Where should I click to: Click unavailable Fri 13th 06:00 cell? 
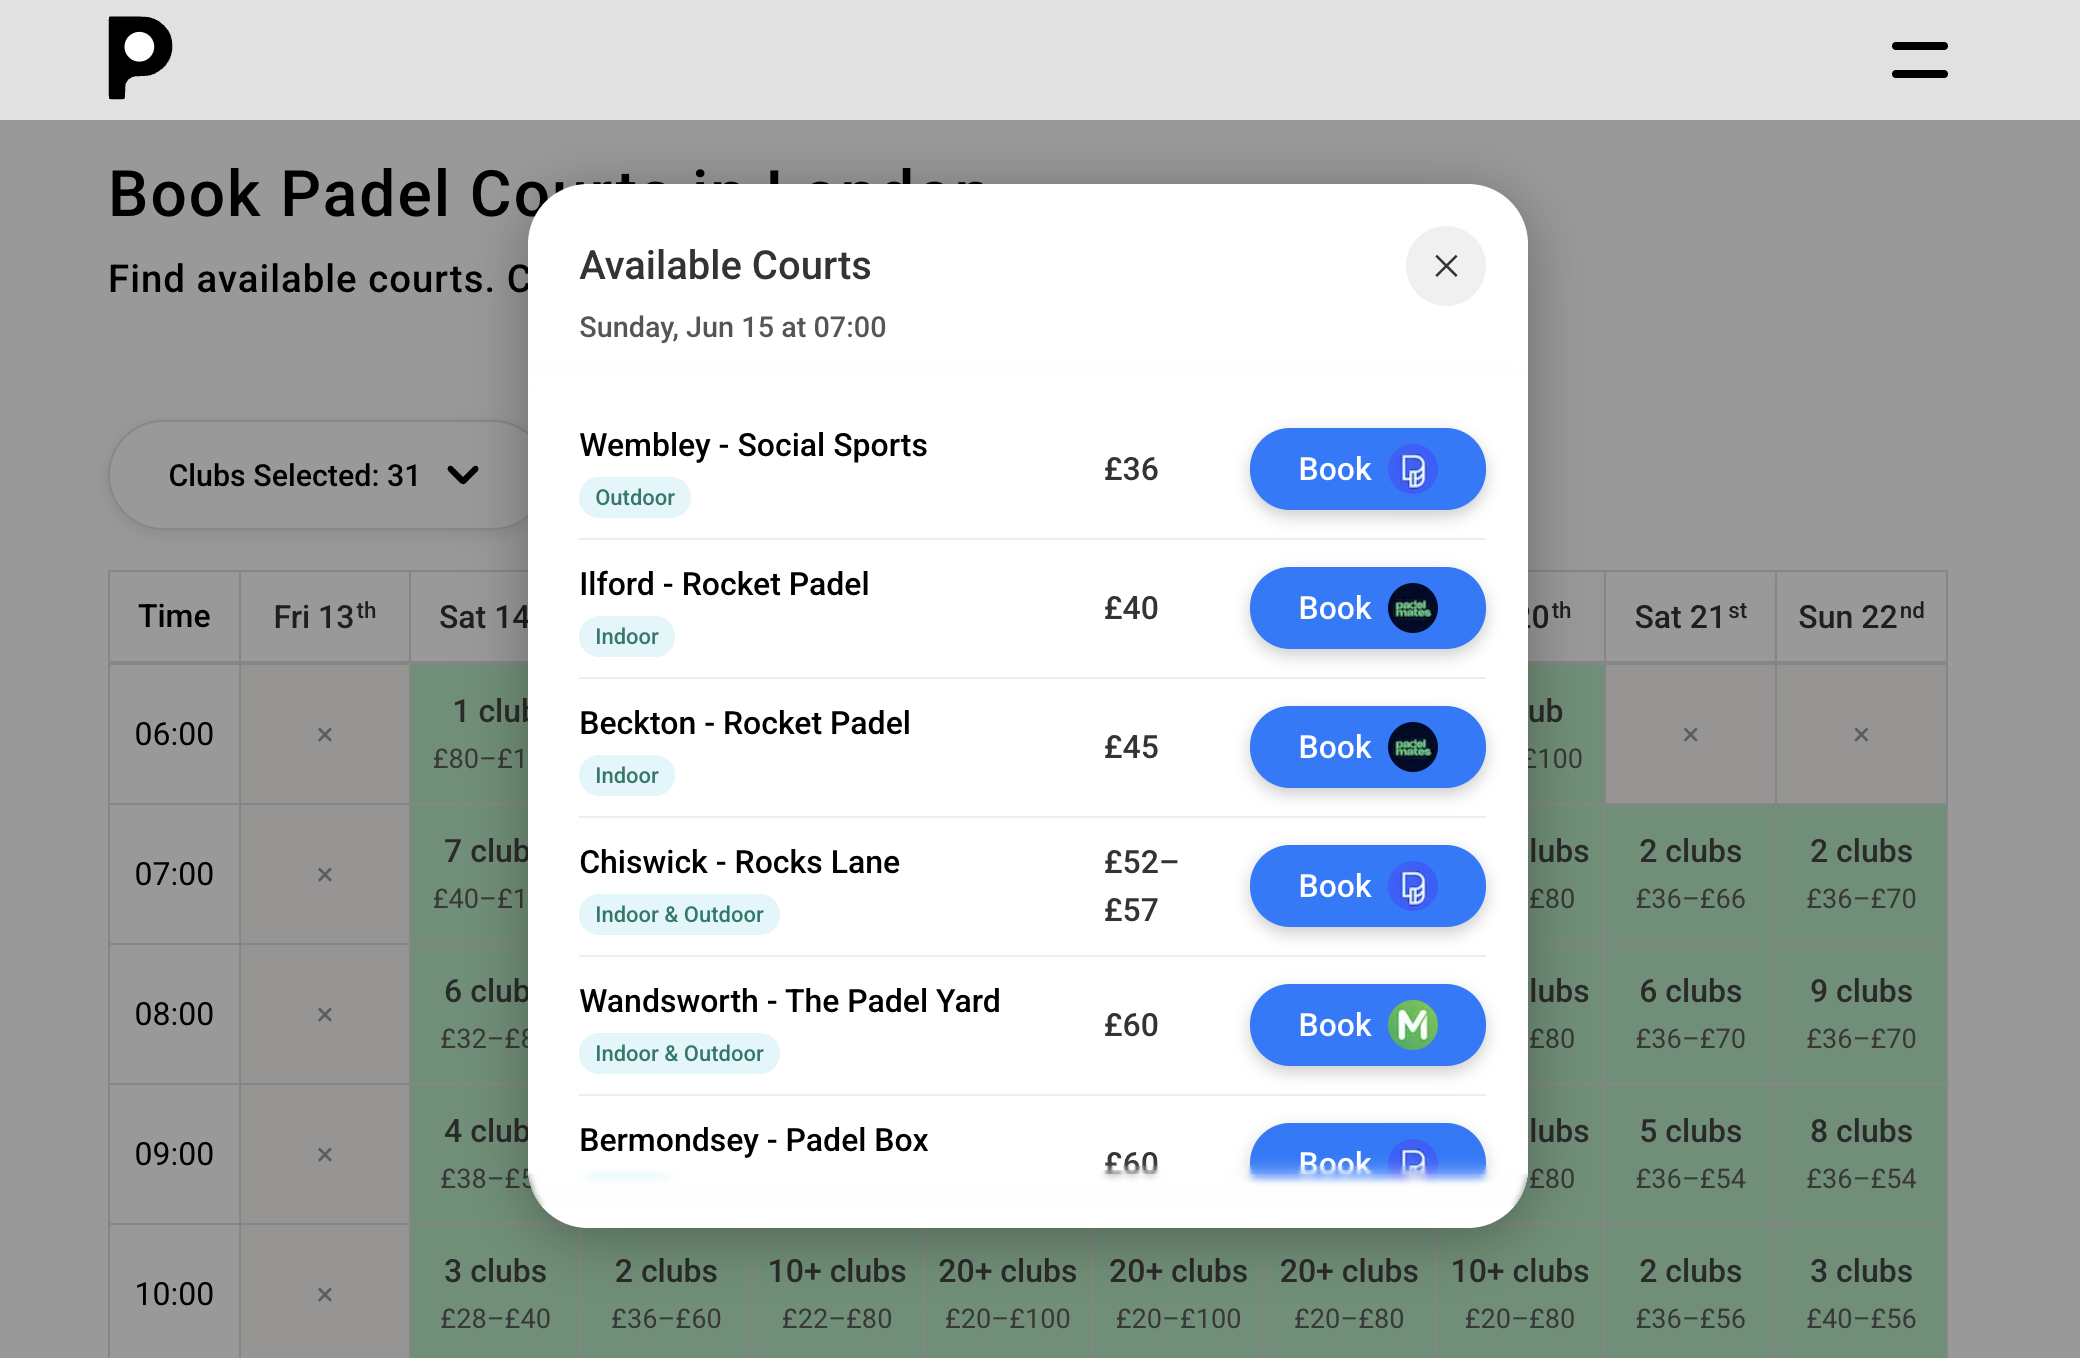click(x=325, y=734)
